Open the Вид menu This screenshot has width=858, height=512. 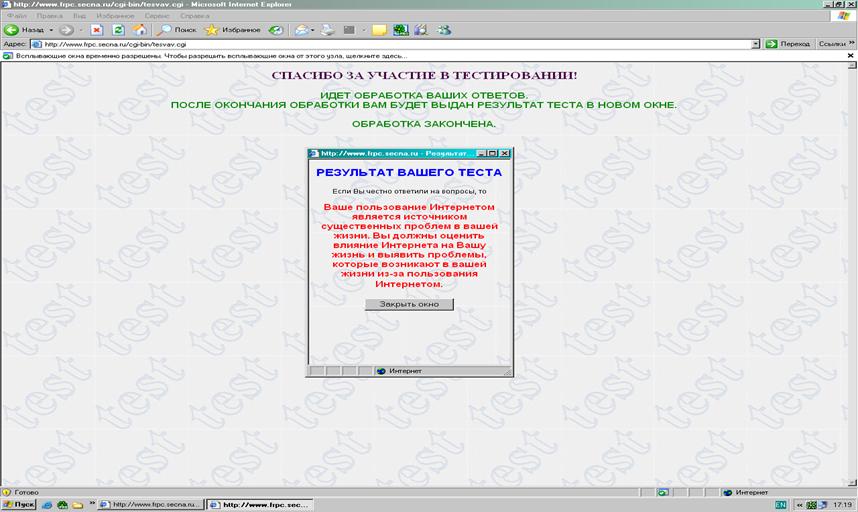[79, 16]
